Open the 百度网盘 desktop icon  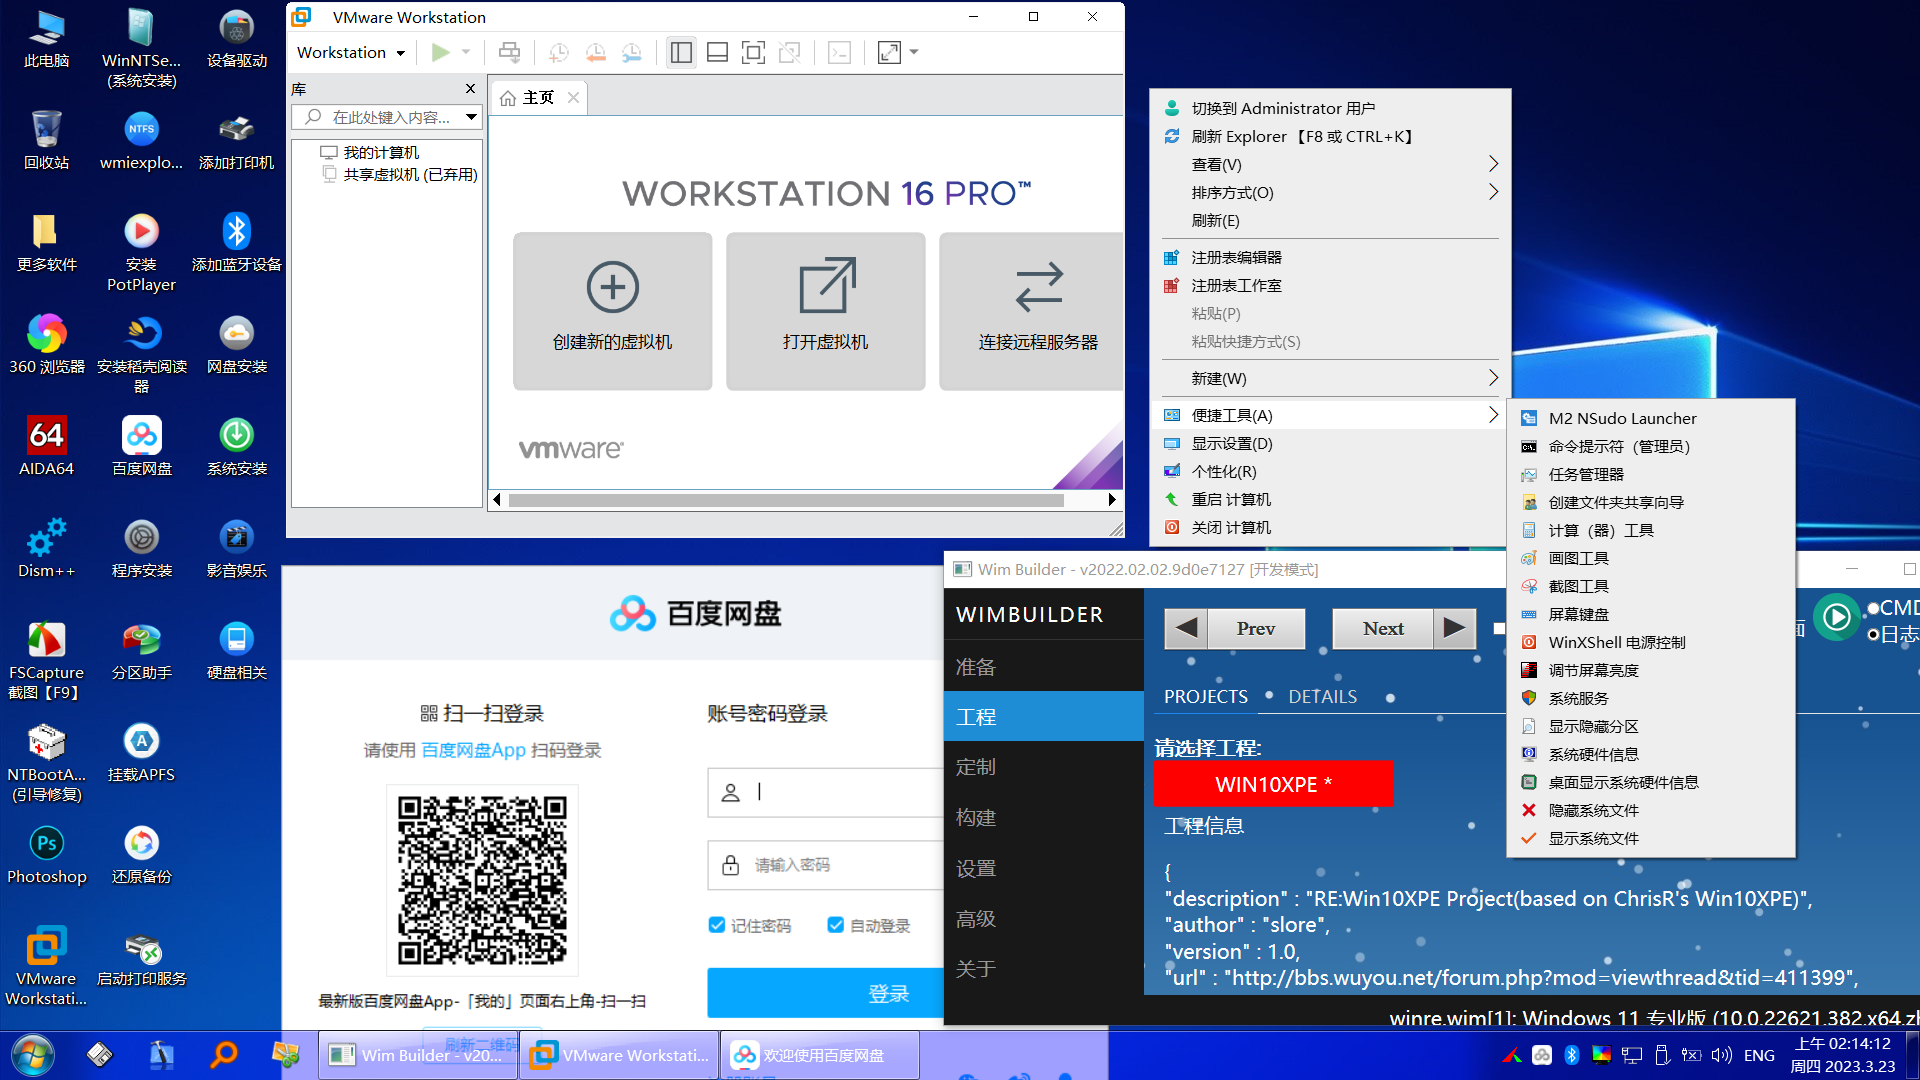click(x=141, y=446)
